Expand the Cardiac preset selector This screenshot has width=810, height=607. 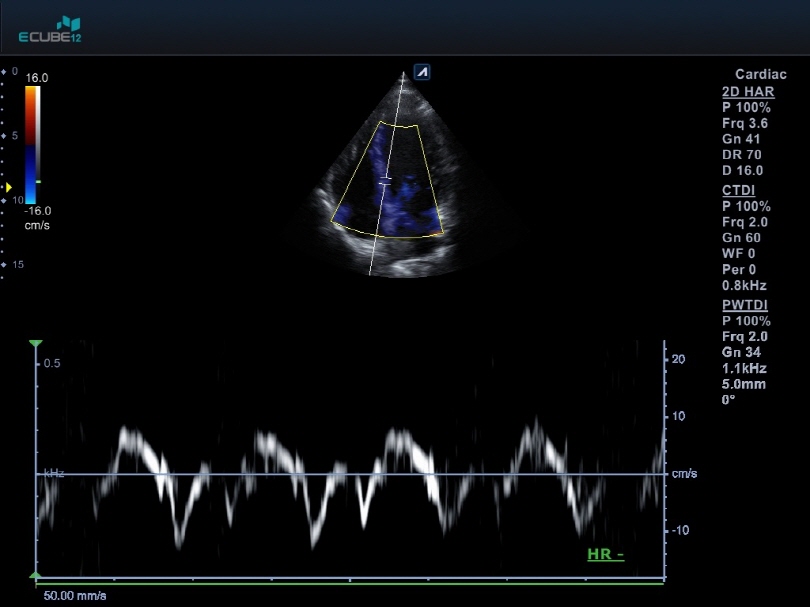pos(761,74)
